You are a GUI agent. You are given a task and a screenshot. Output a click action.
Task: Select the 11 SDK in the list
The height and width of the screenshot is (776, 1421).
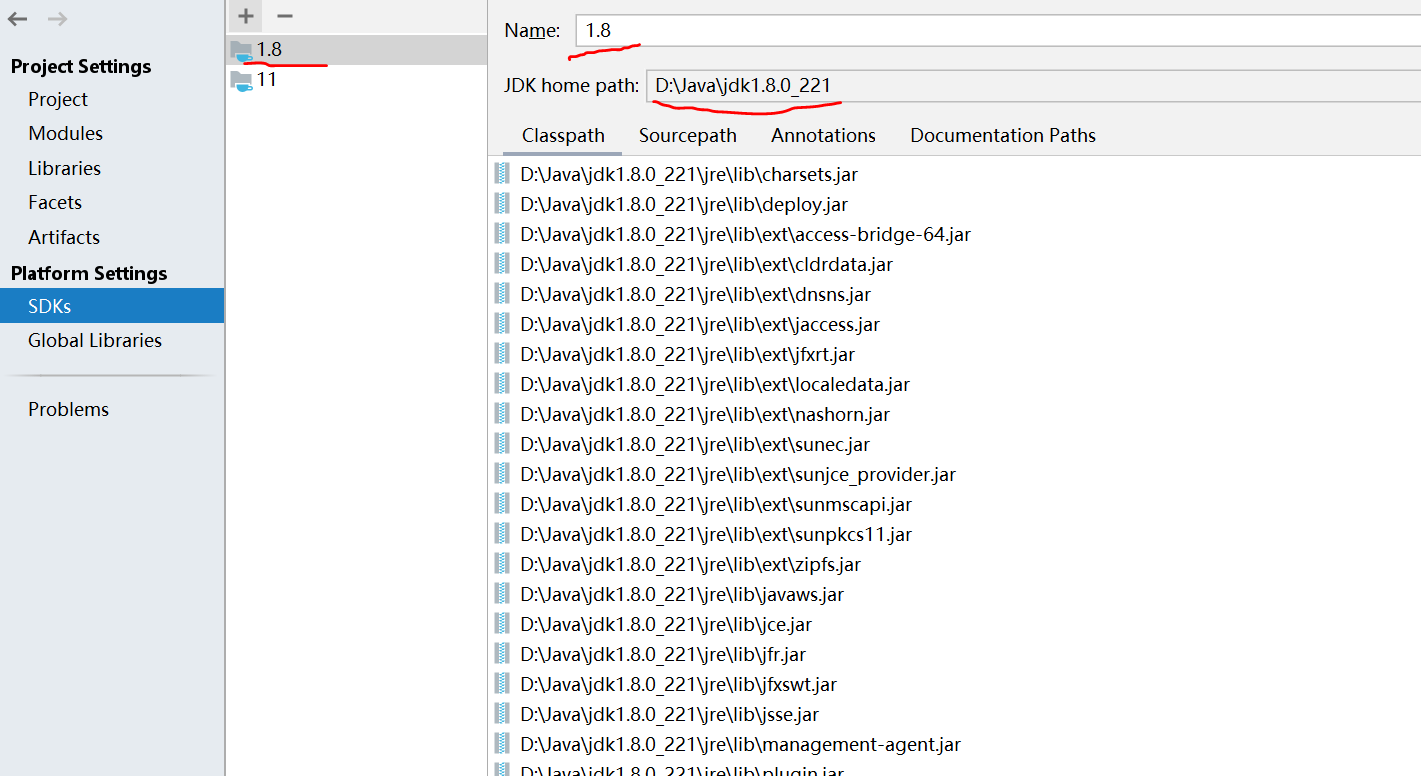coord(265,80)
